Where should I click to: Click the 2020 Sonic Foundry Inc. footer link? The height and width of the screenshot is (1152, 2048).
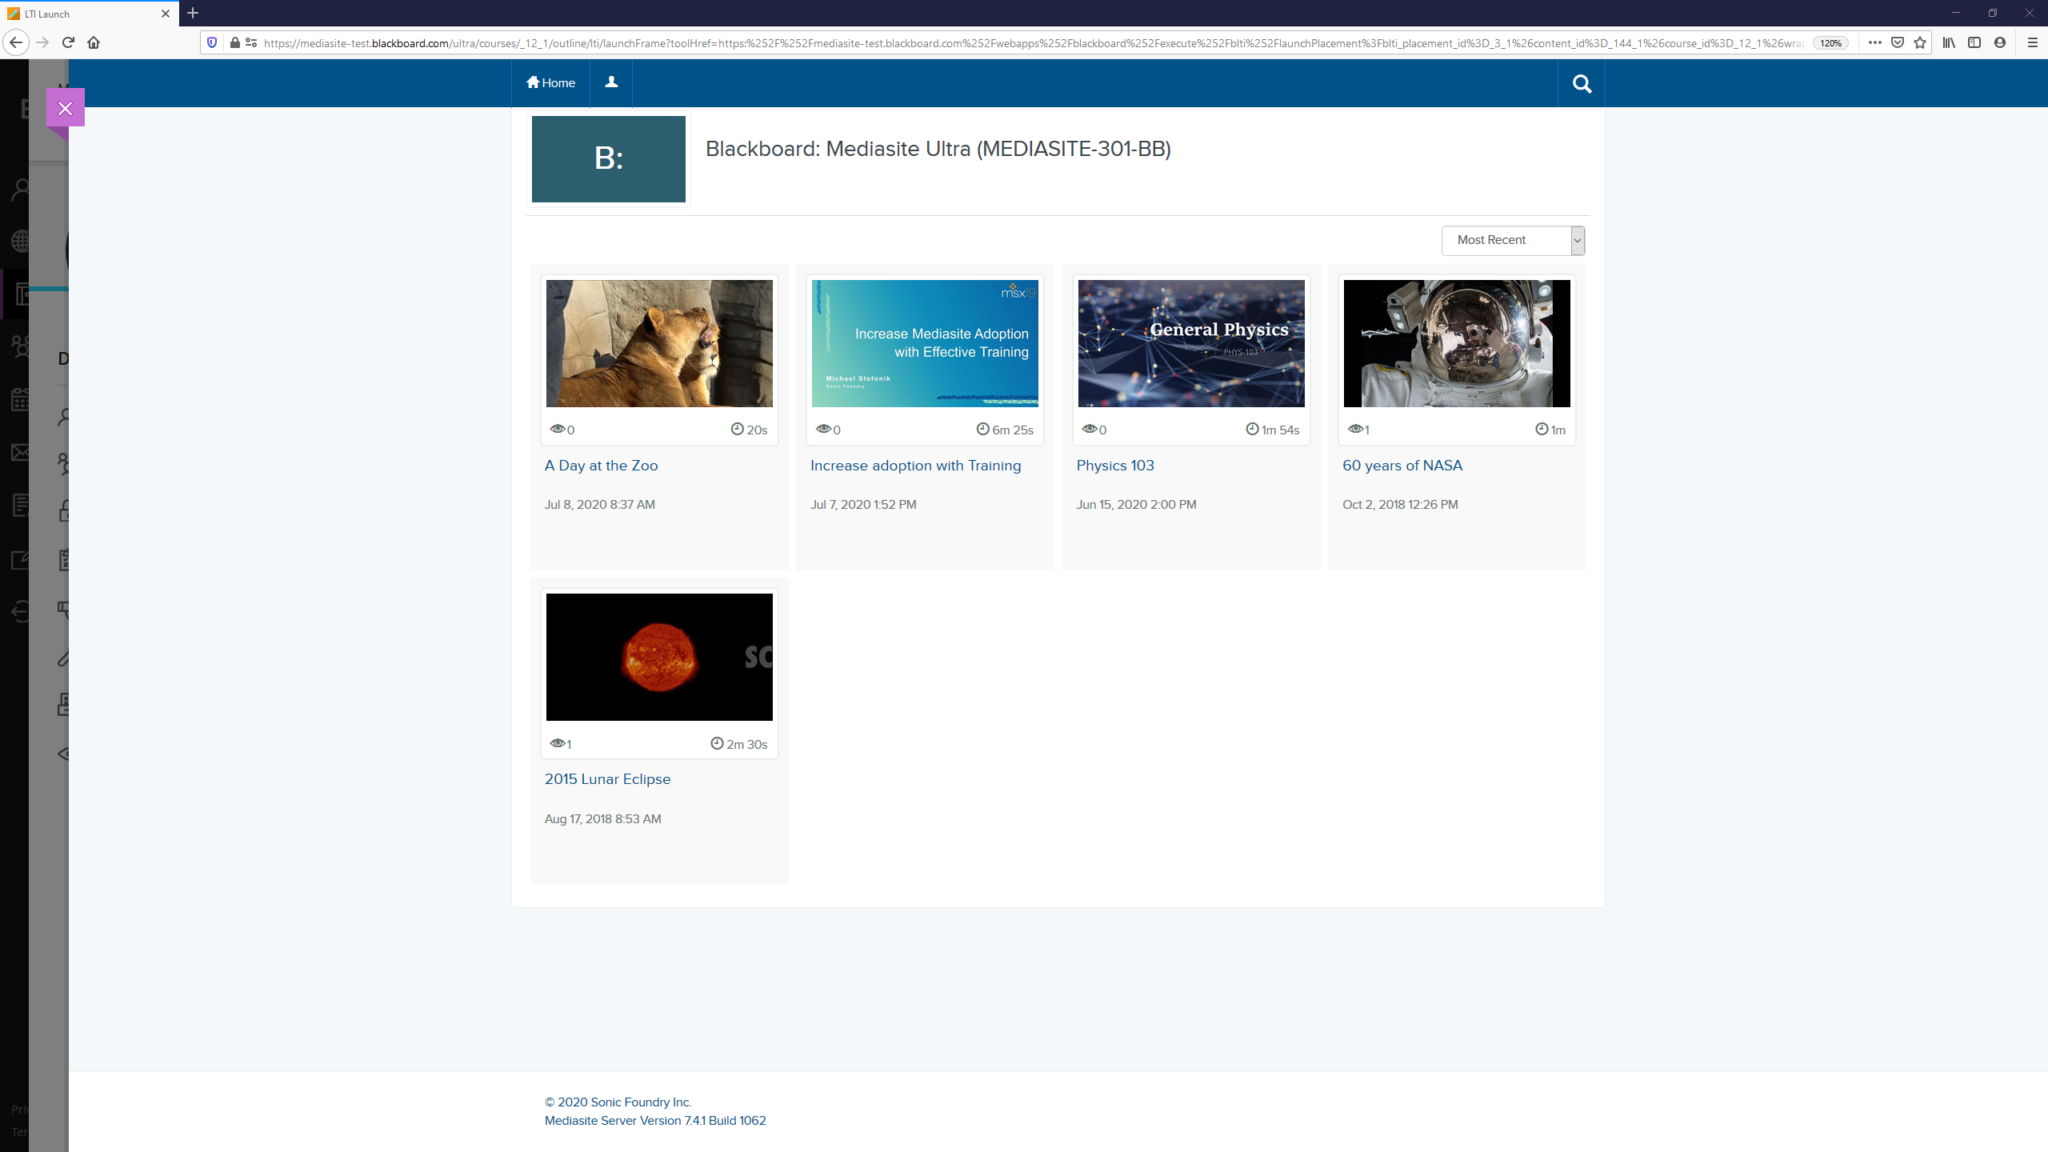click(618, 1103)
